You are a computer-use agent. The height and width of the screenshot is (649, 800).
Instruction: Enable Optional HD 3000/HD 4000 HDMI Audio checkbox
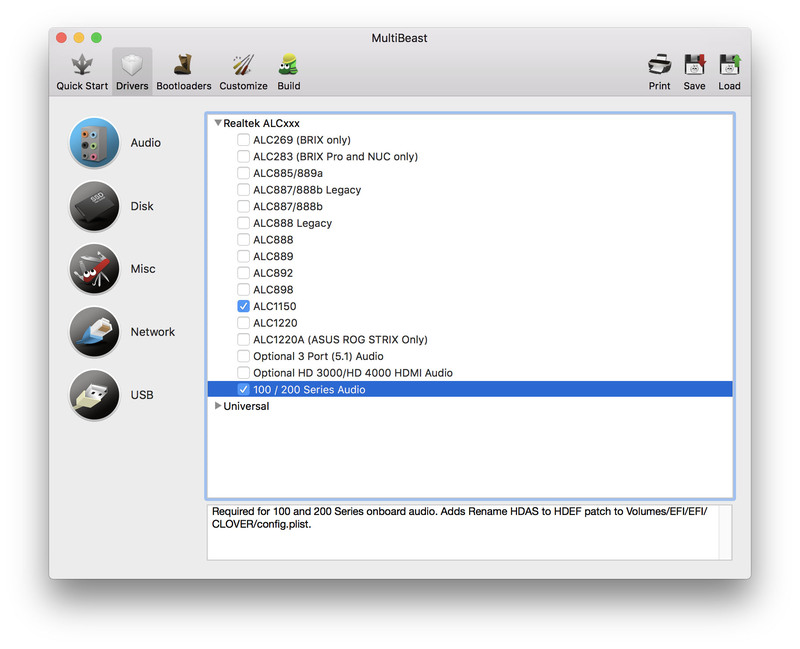pyautogui.click(x=243, y=373)
